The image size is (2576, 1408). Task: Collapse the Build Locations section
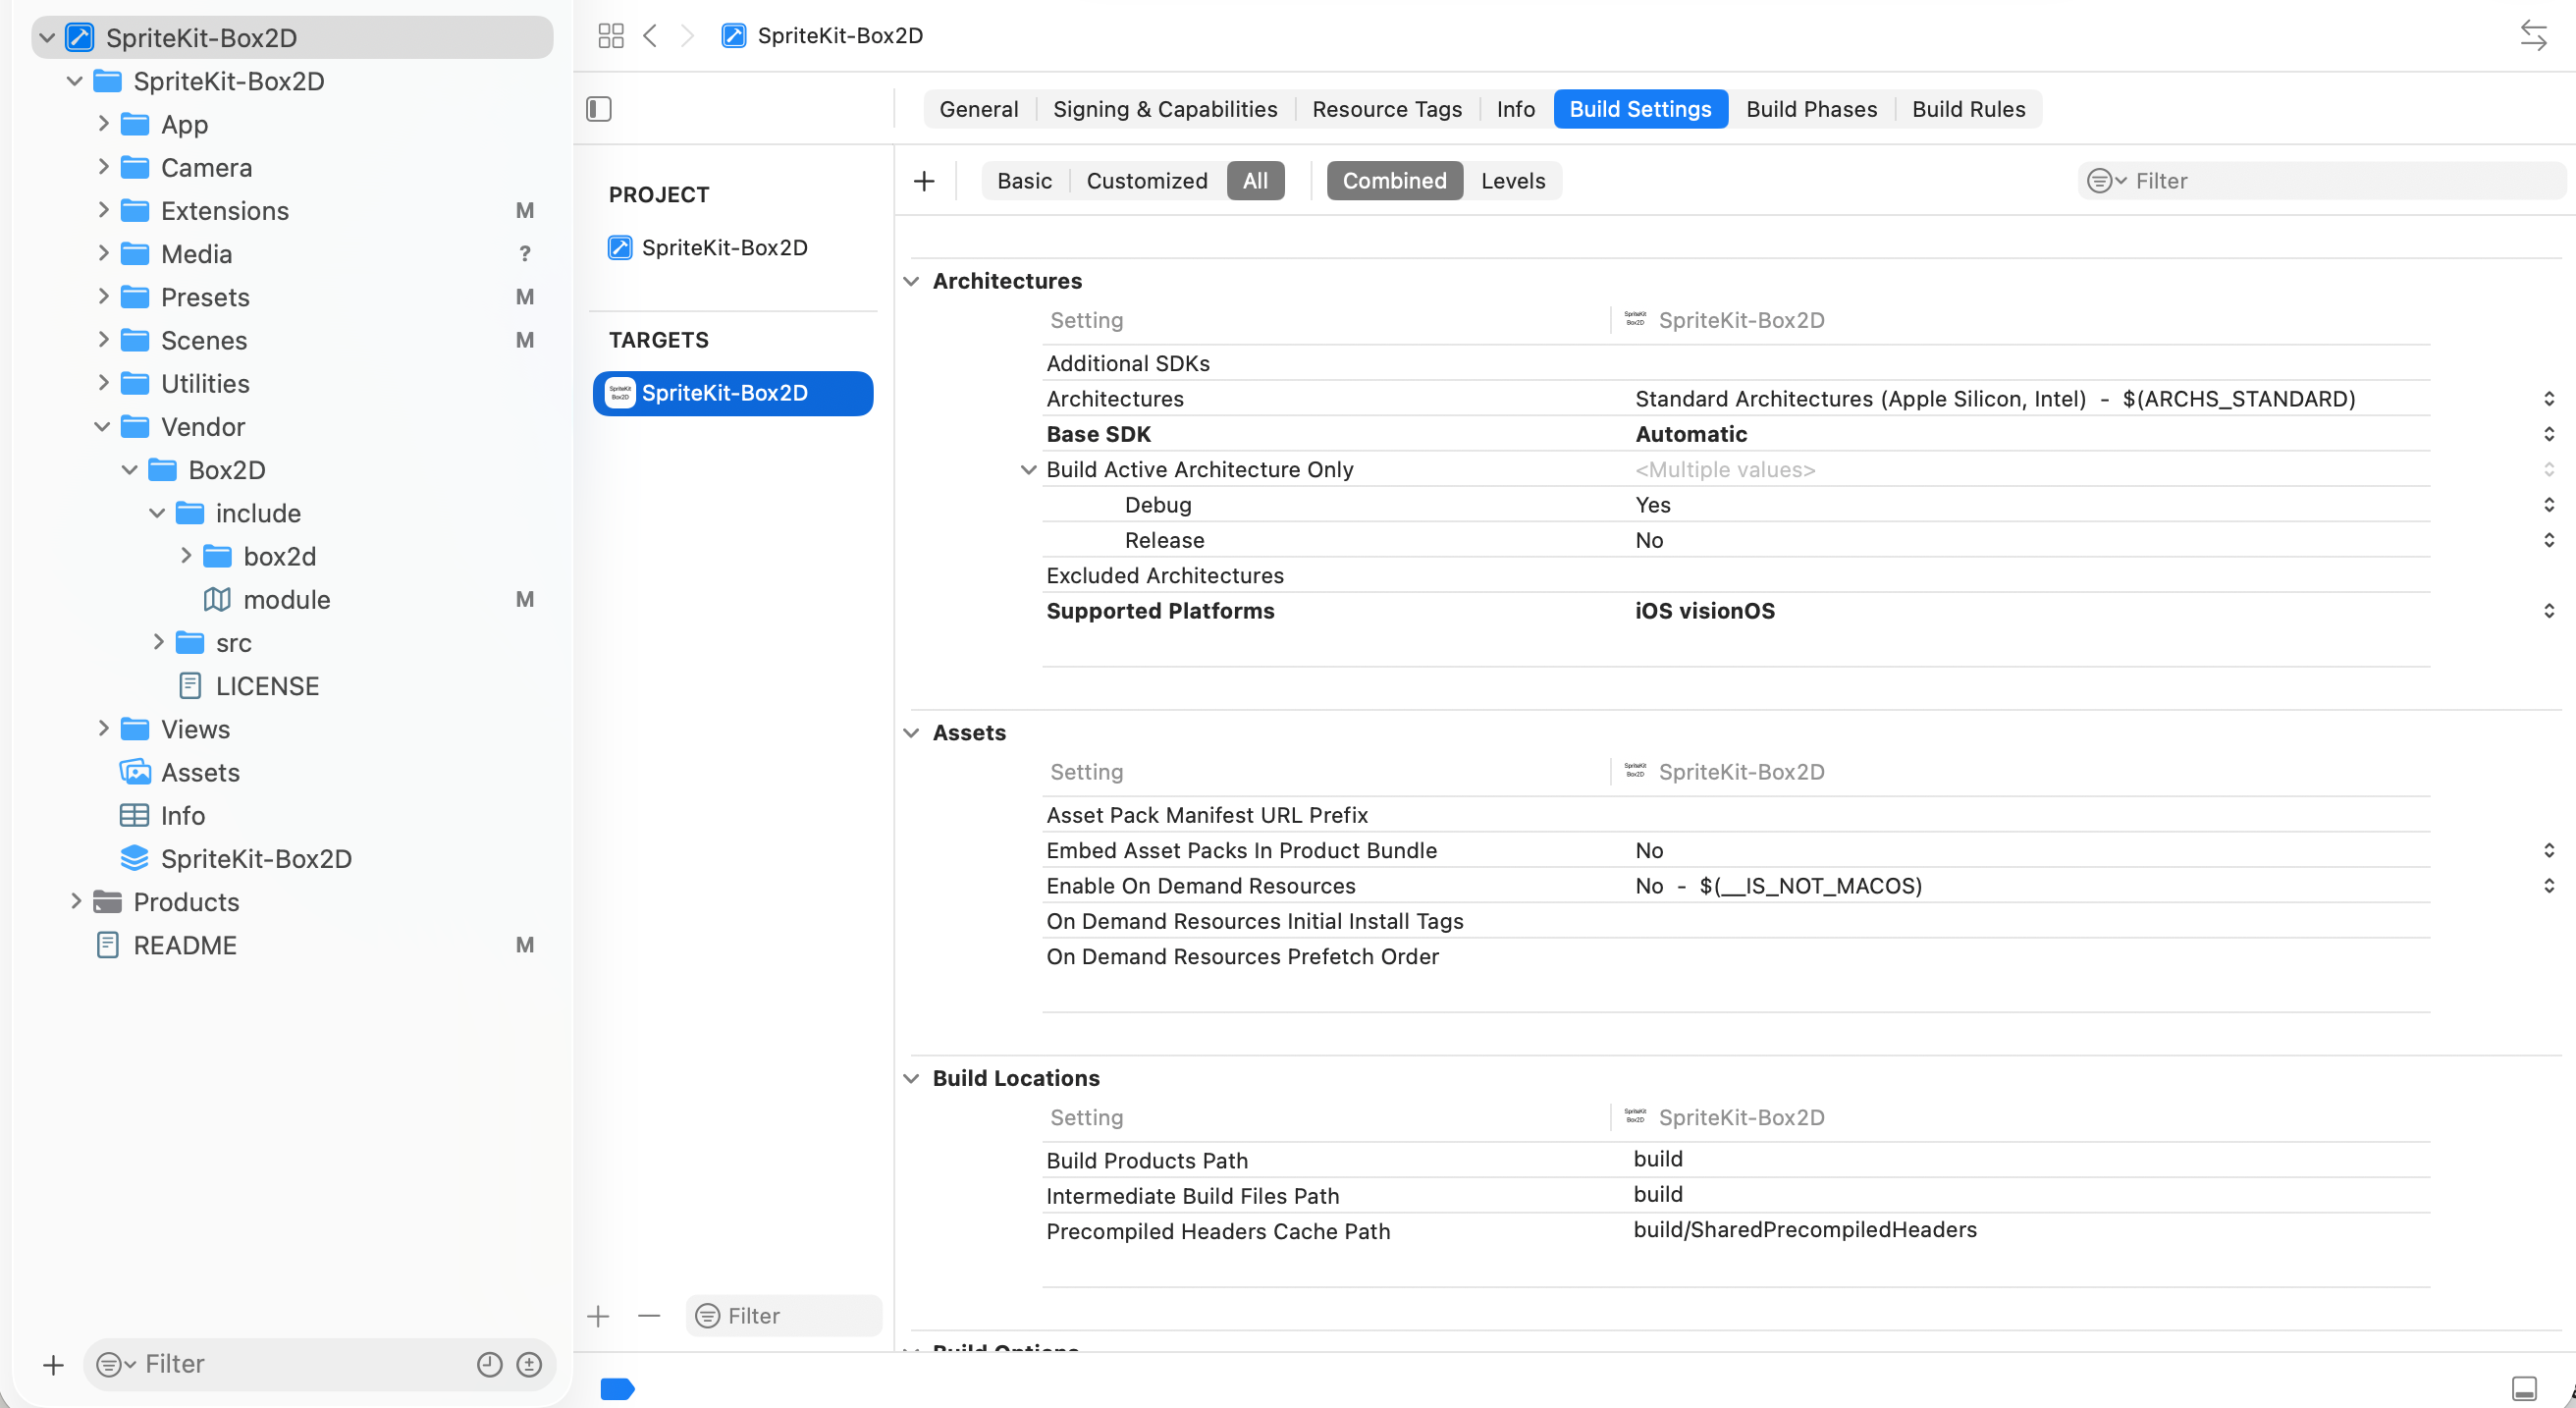[911, 1078]
